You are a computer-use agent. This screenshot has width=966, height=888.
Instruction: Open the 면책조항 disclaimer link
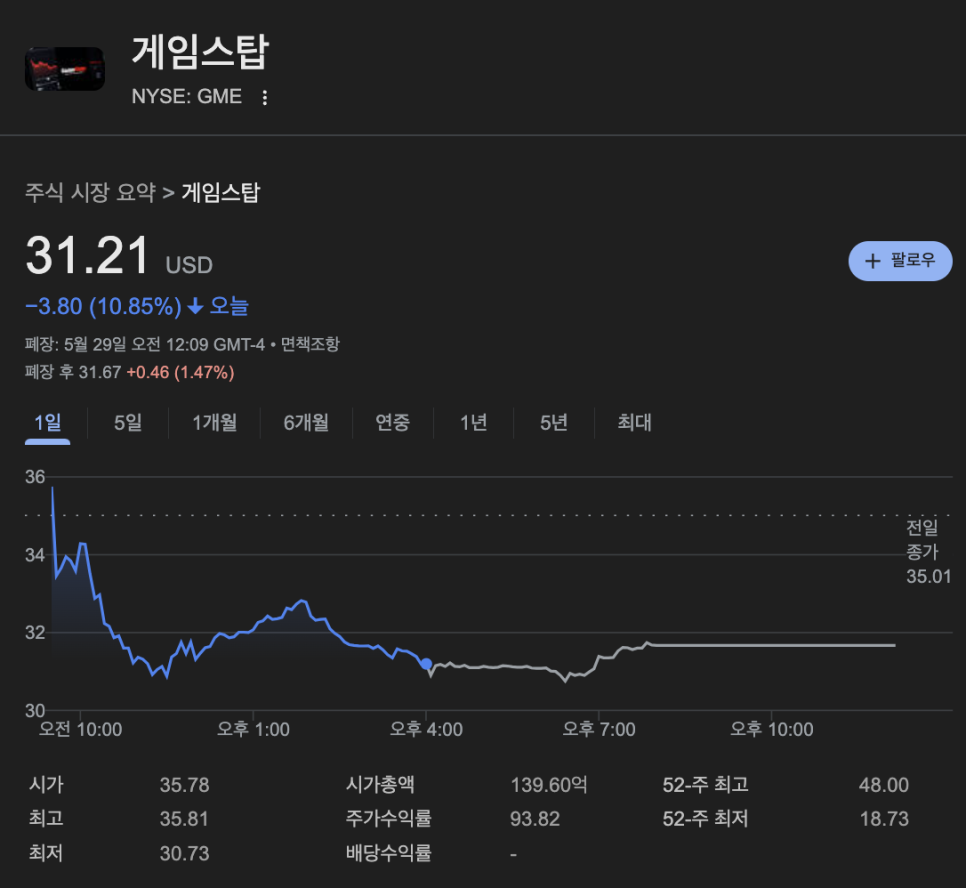pyautogui.click(x=310, y=344)
